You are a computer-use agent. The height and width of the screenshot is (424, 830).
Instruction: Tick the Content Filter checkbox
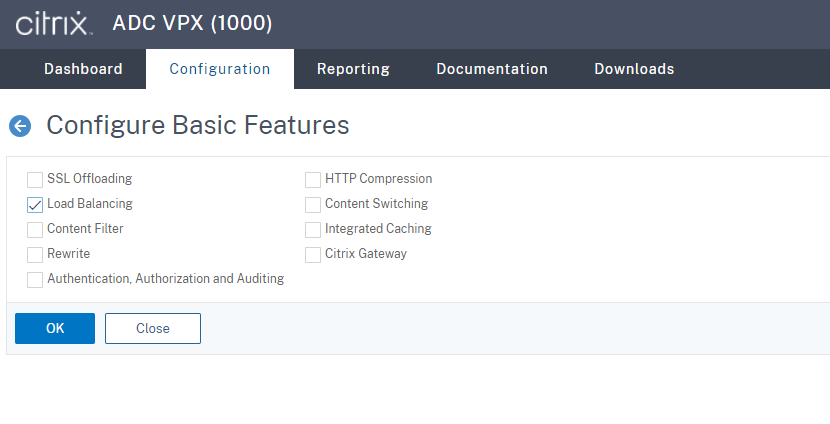coord(35,229)
